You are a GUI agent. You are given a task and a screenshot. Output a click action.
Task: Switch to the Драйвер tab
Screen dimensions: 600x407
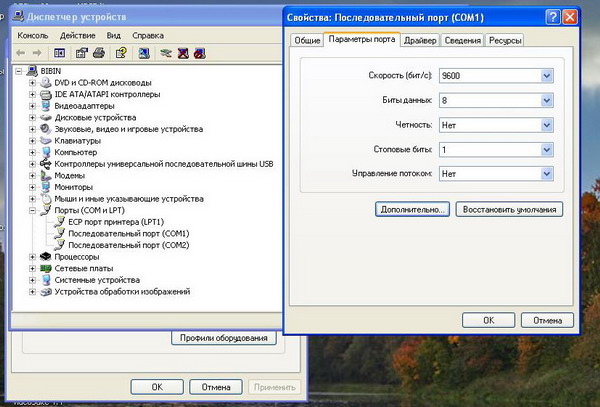(420, 40)
